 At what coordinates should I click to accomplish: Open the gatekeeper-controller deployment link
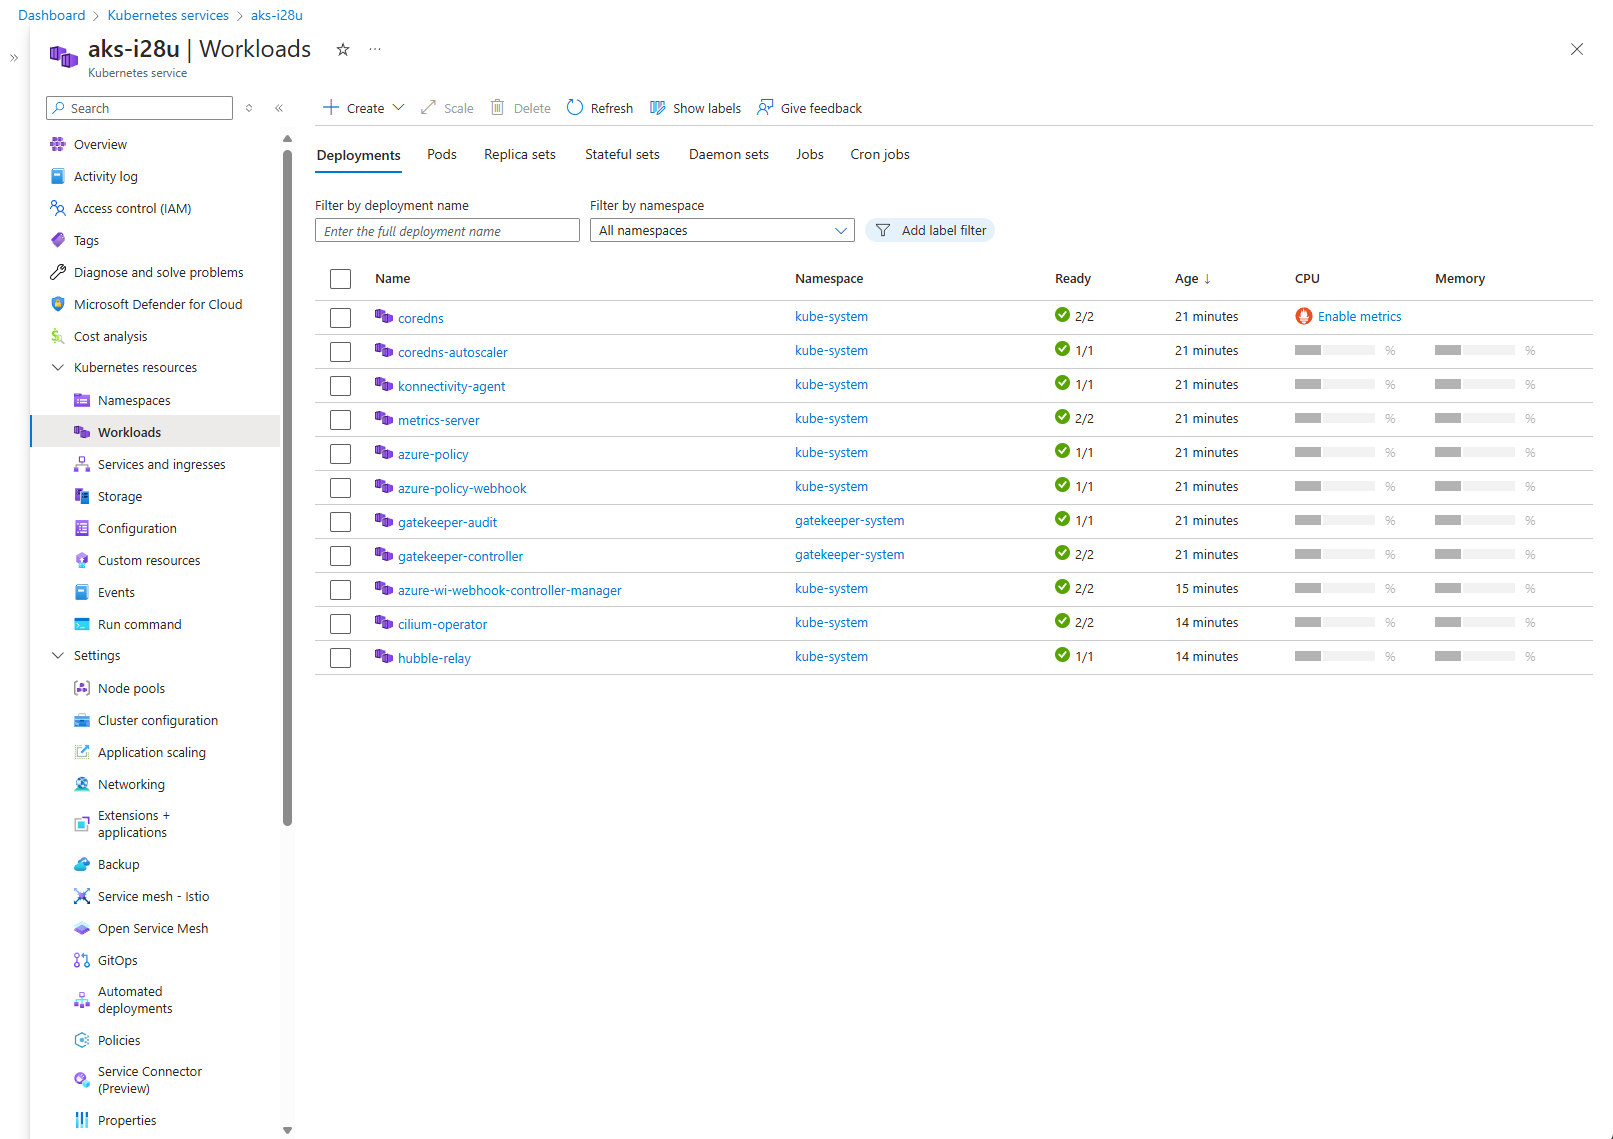tap(460, 557)
